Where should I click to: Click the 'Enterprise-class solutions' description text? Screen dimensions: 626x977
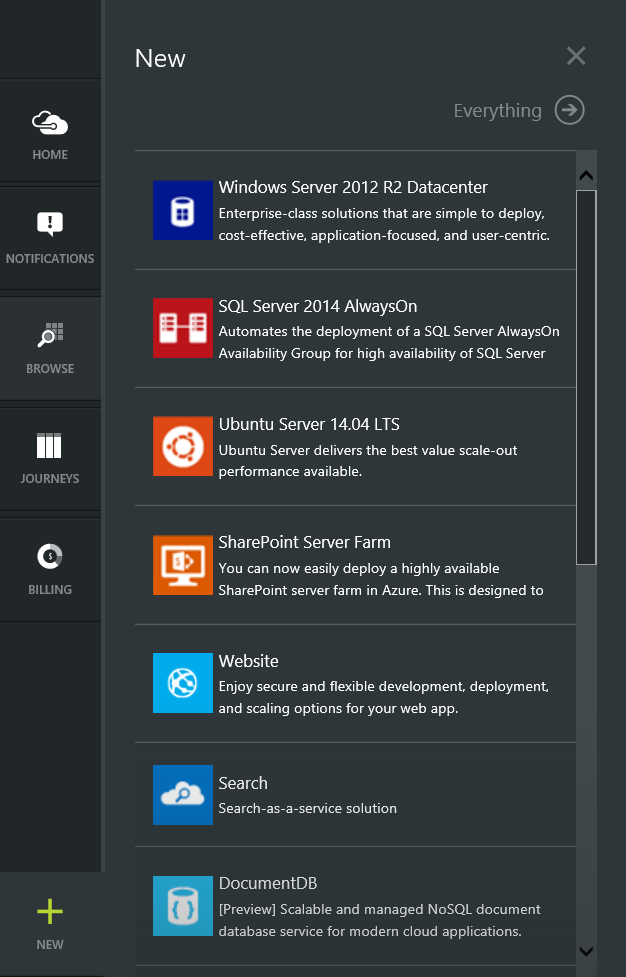tap(384, 224)
